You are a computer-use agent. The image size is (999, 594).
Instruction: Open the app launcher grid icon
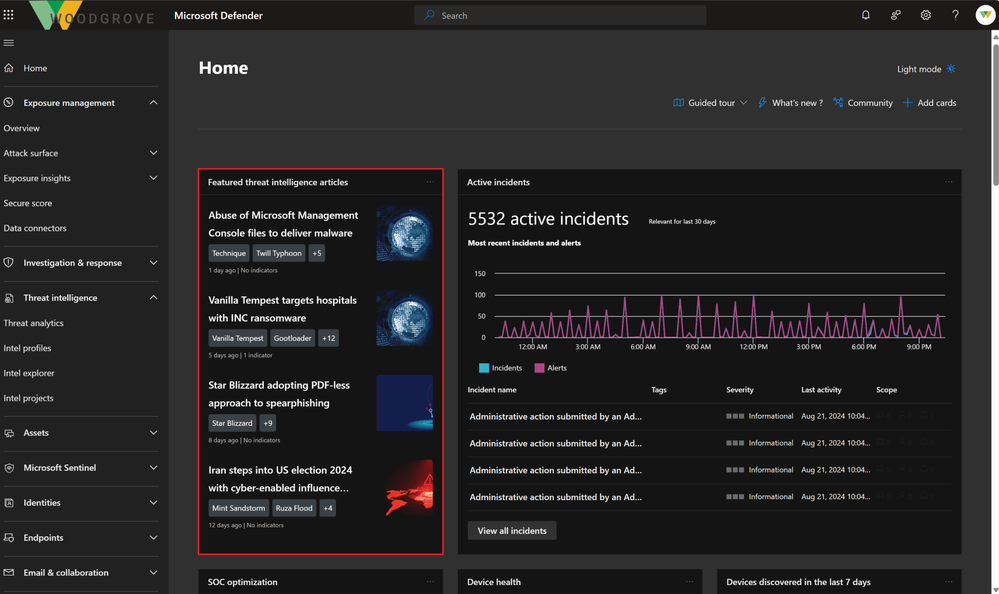8,15
